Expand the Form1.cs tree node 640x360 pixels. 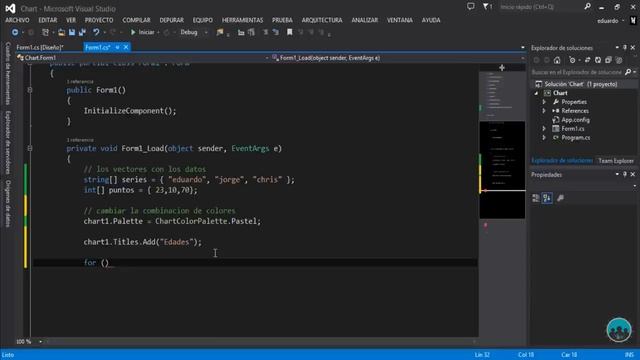tap(544, 129)
